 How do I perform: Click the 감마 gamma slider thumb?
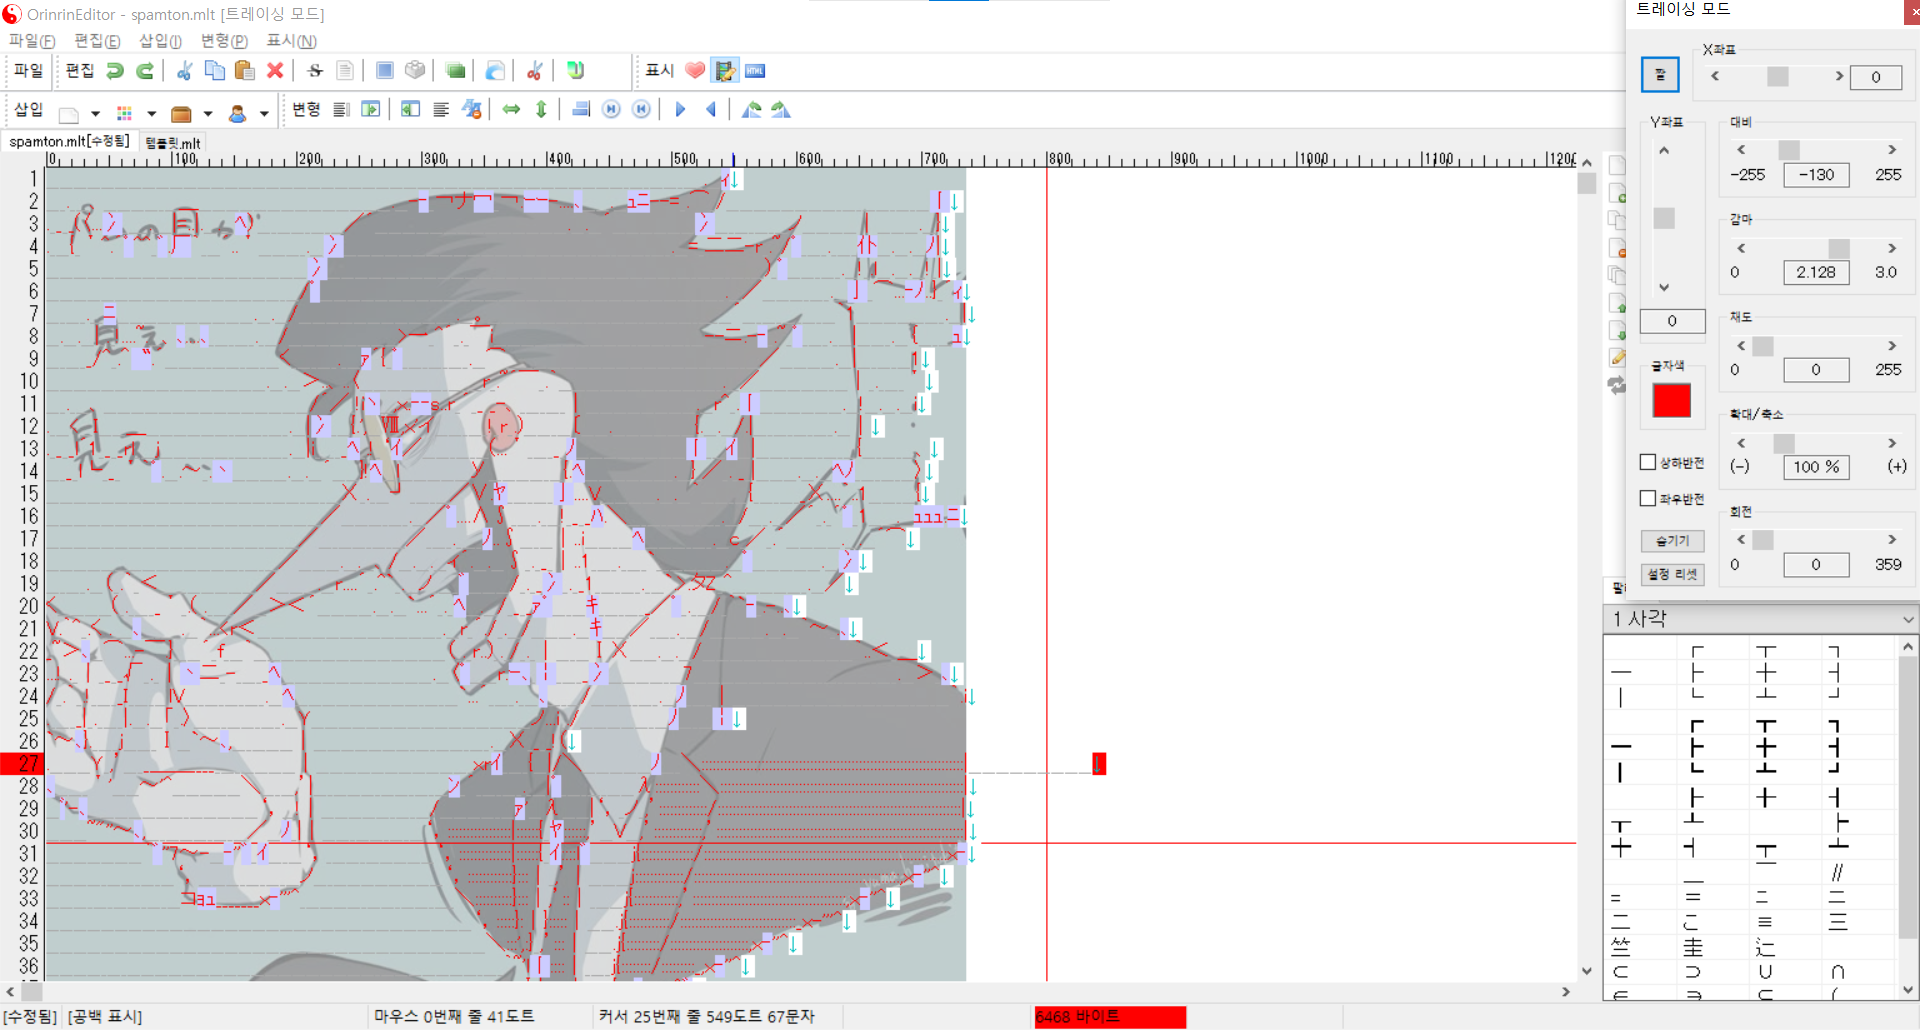(1839, 248)
